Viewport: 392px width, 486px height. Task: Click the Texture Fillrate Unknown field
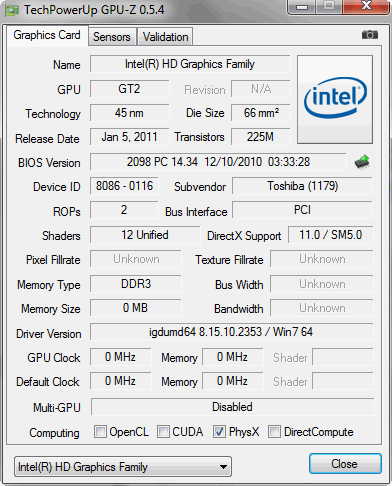(322, 259)
